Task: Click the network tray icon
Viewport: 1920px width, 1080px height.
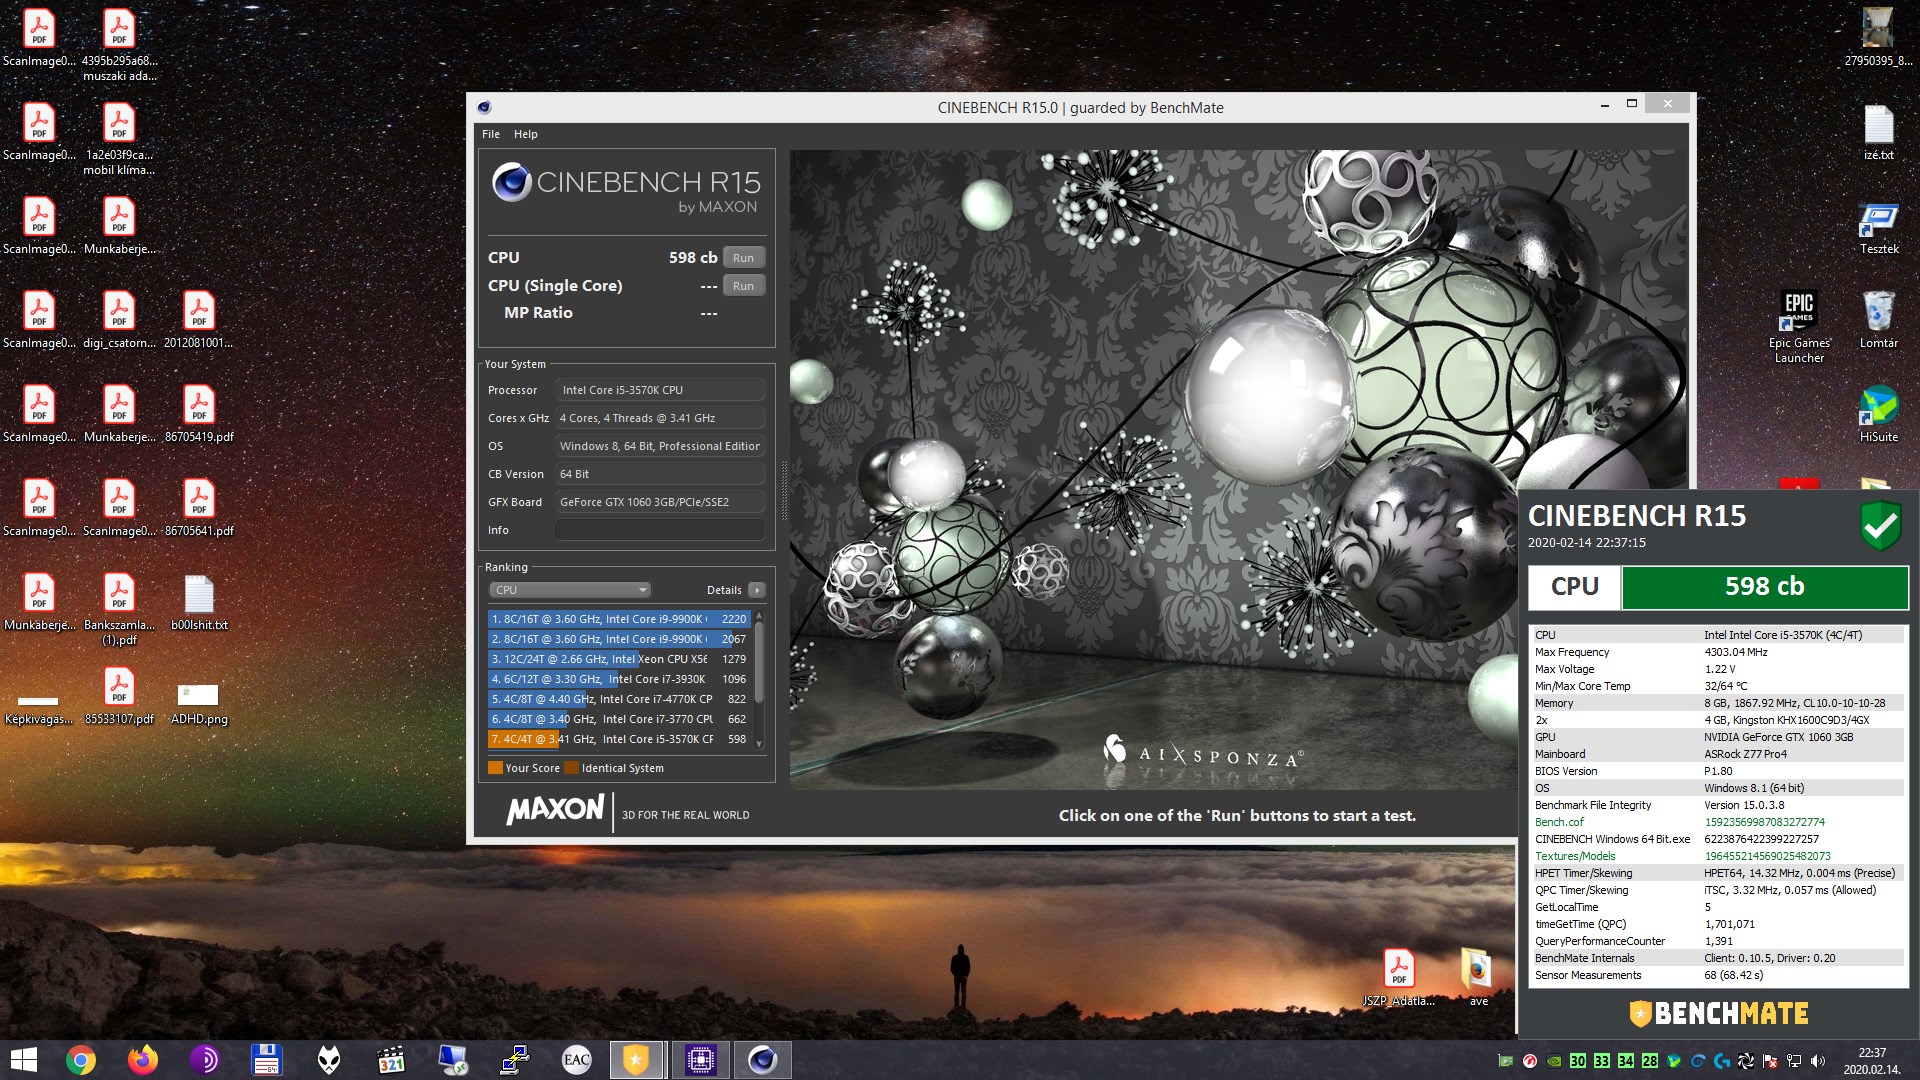Action: point(1794,1061)
